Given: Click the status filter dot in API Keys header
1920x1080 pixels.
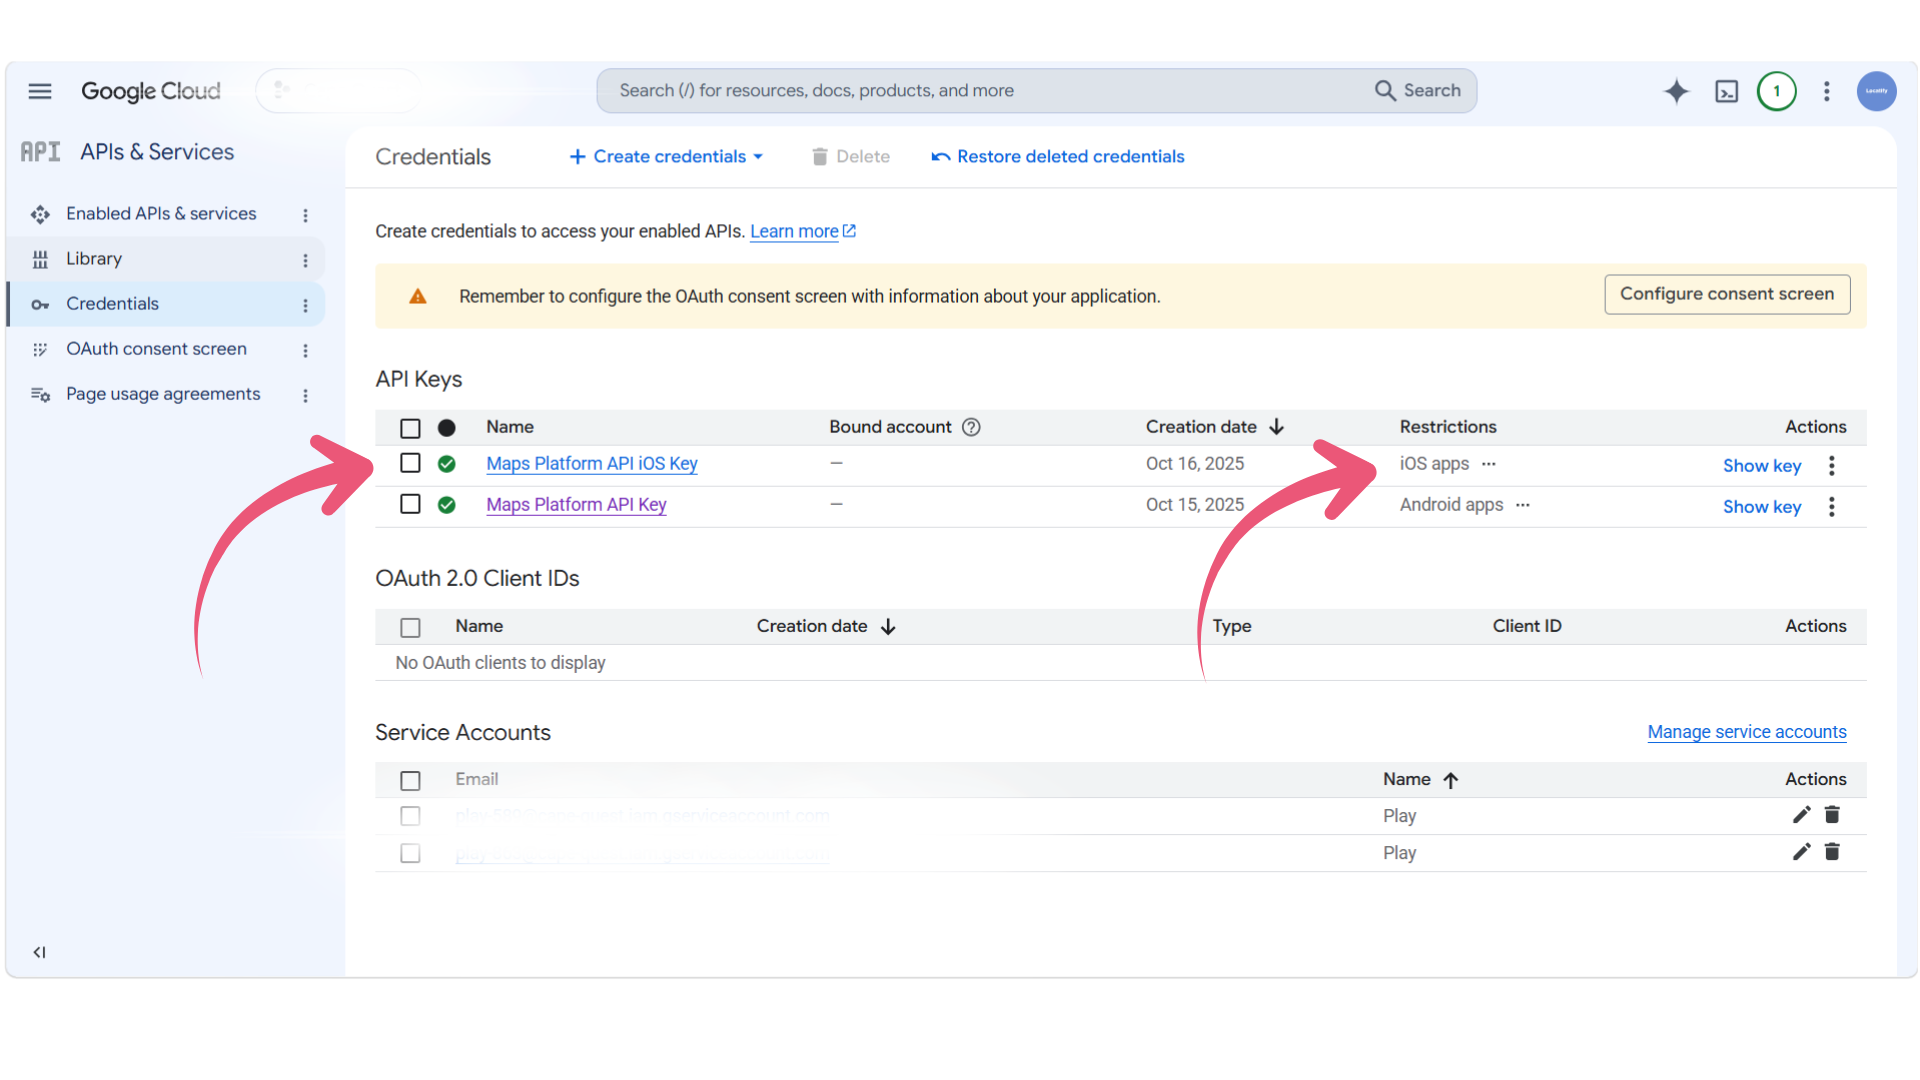Looking at the screenshot, I should [x=447, y=428].
